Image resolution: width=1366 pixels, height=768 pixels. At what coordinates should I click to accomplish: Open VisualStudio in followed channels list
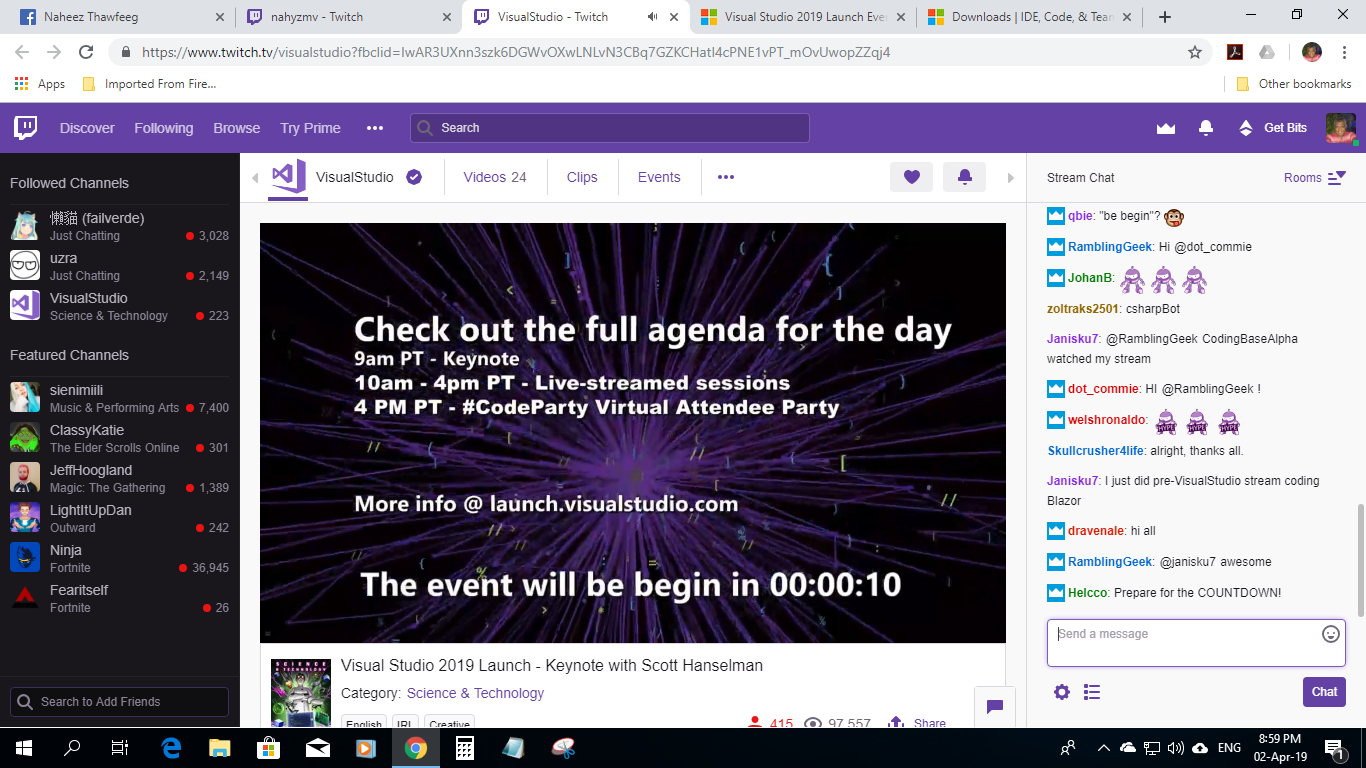pos(120,306)
